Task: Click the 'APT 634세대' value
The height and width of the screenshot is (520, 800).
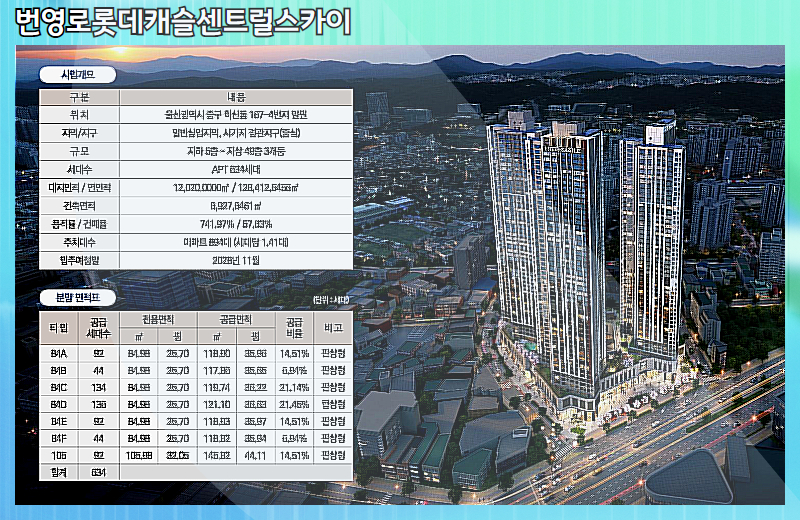Action: 236,169
